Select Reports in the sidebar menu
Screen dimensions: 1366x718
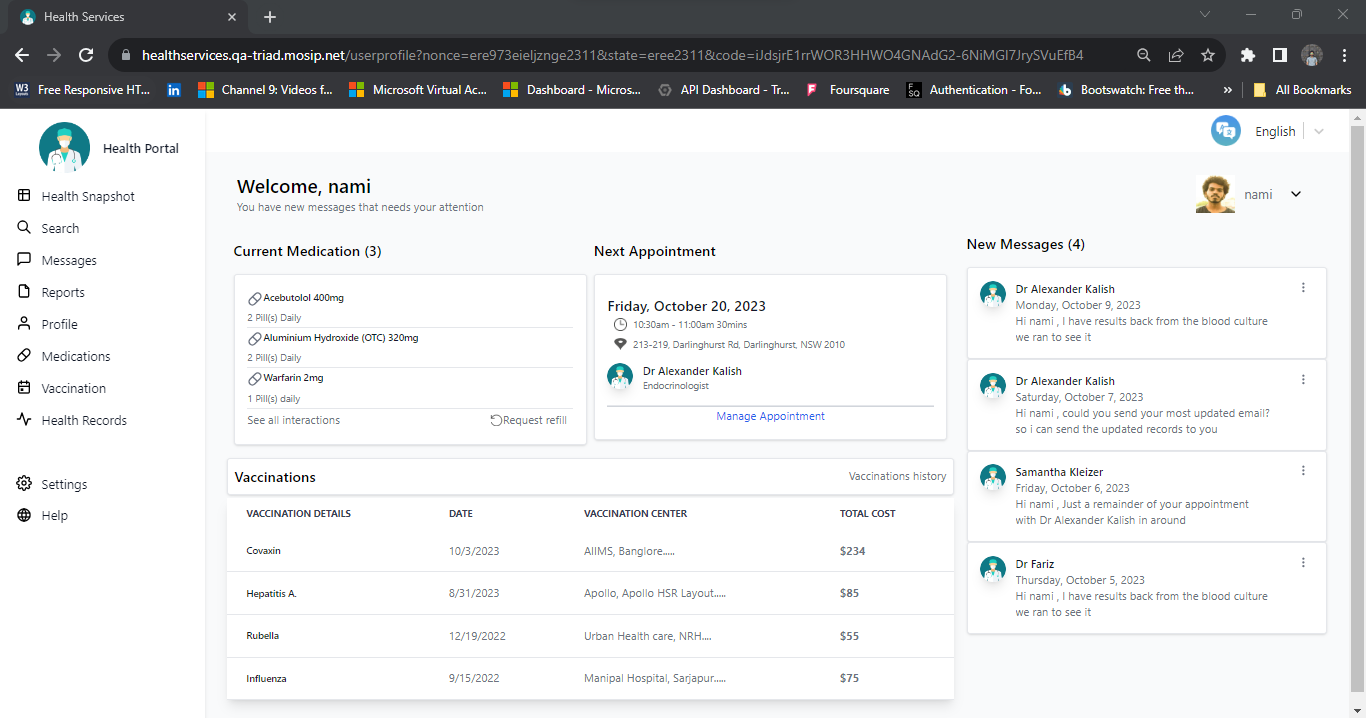(63, 292)
